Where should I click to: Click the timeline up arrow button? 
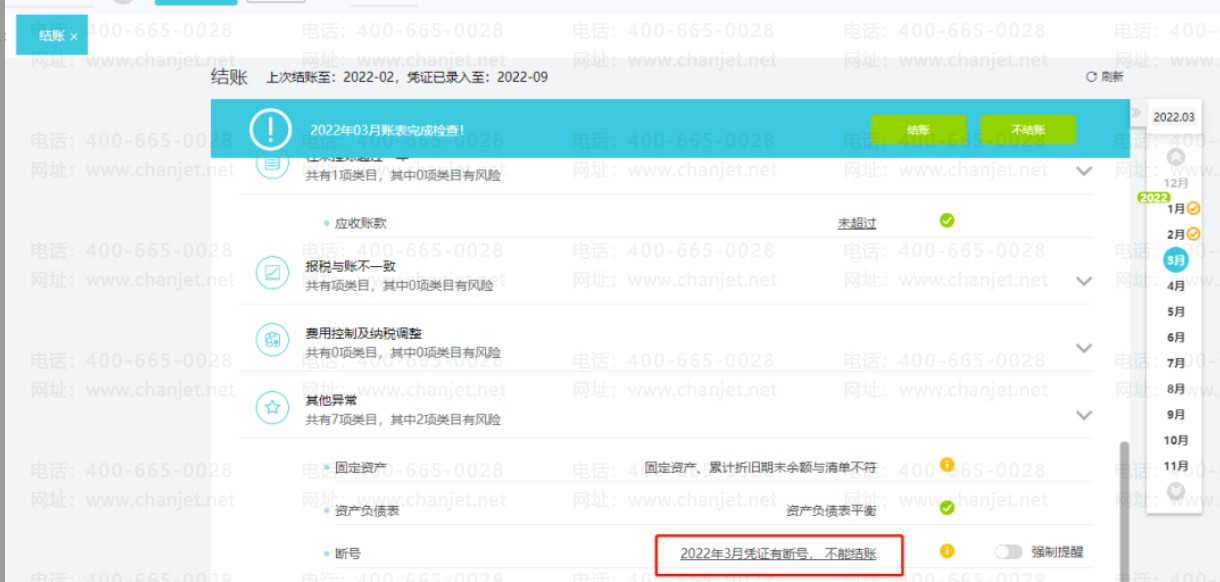[1176, 157]
